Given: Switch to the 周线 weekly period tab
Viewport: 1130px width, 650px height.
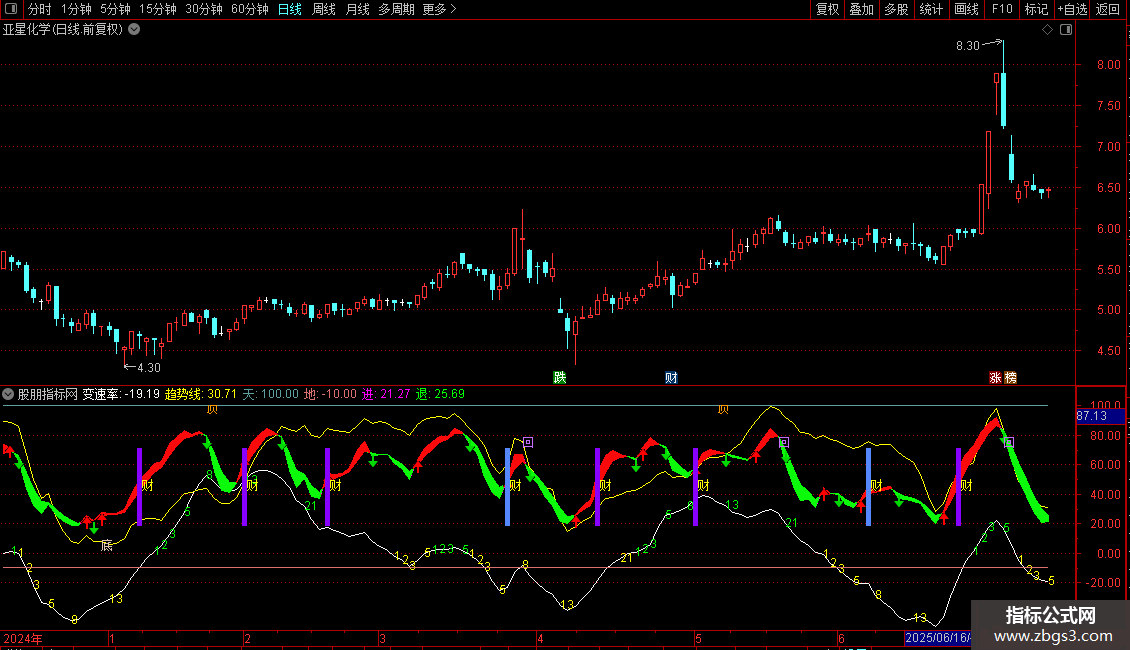Looking at the screenshot, I should click(324, 9).
